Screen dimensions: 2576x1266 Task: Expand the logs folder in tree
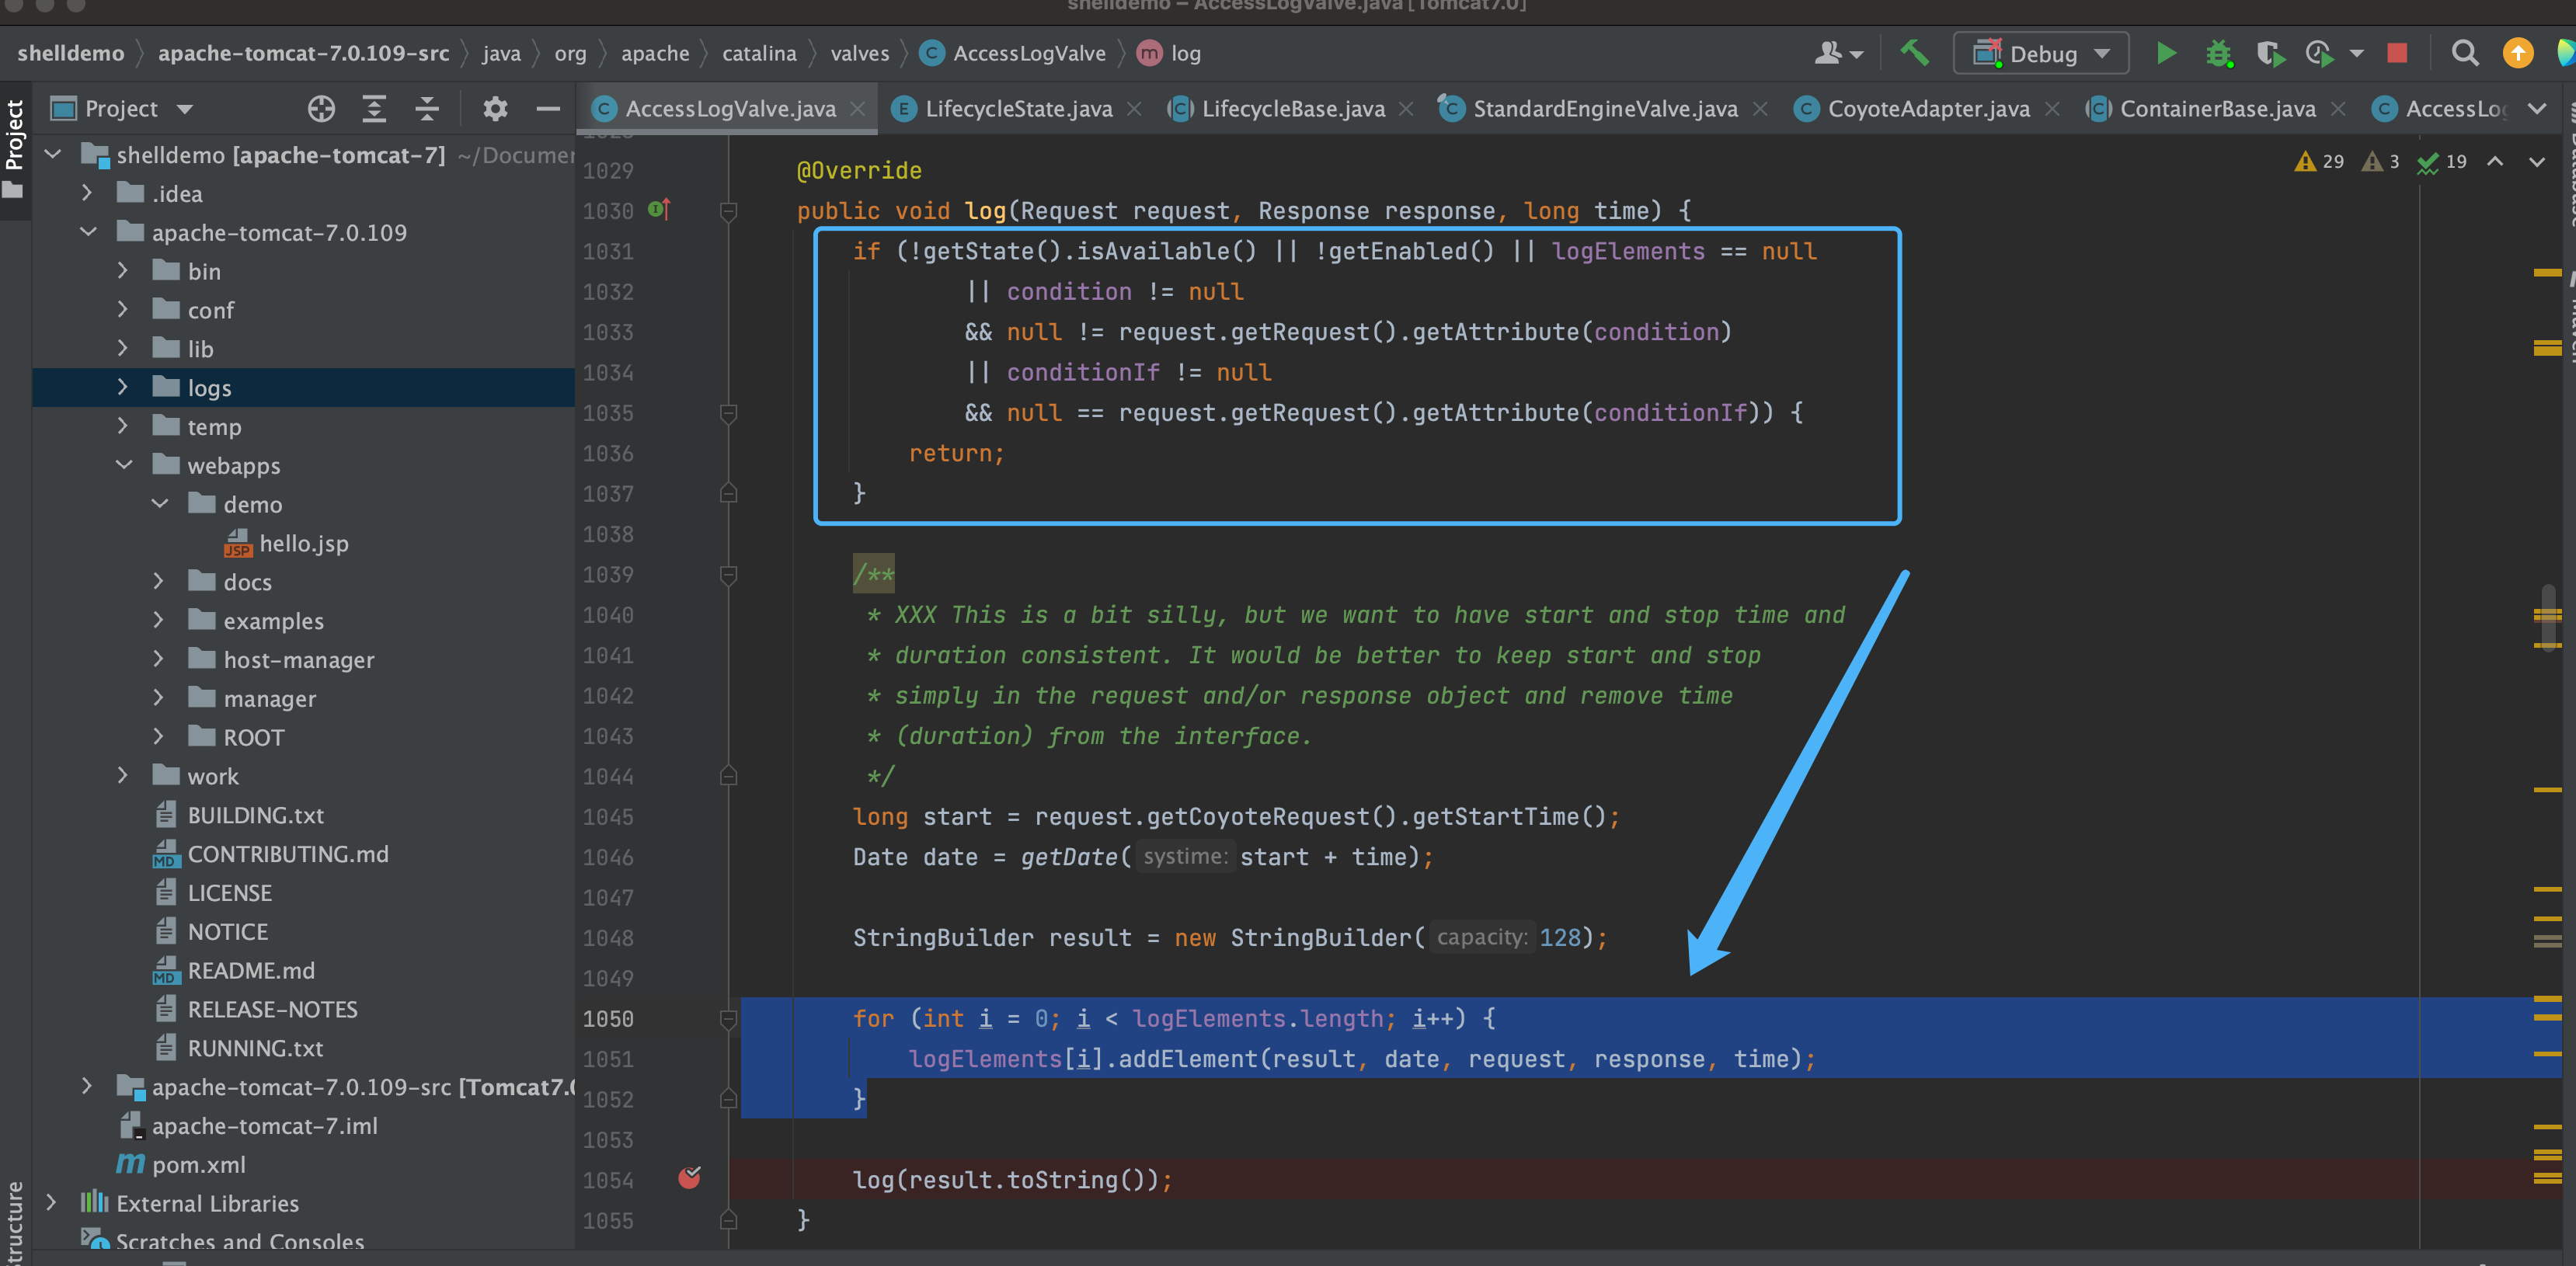(122, 387)
